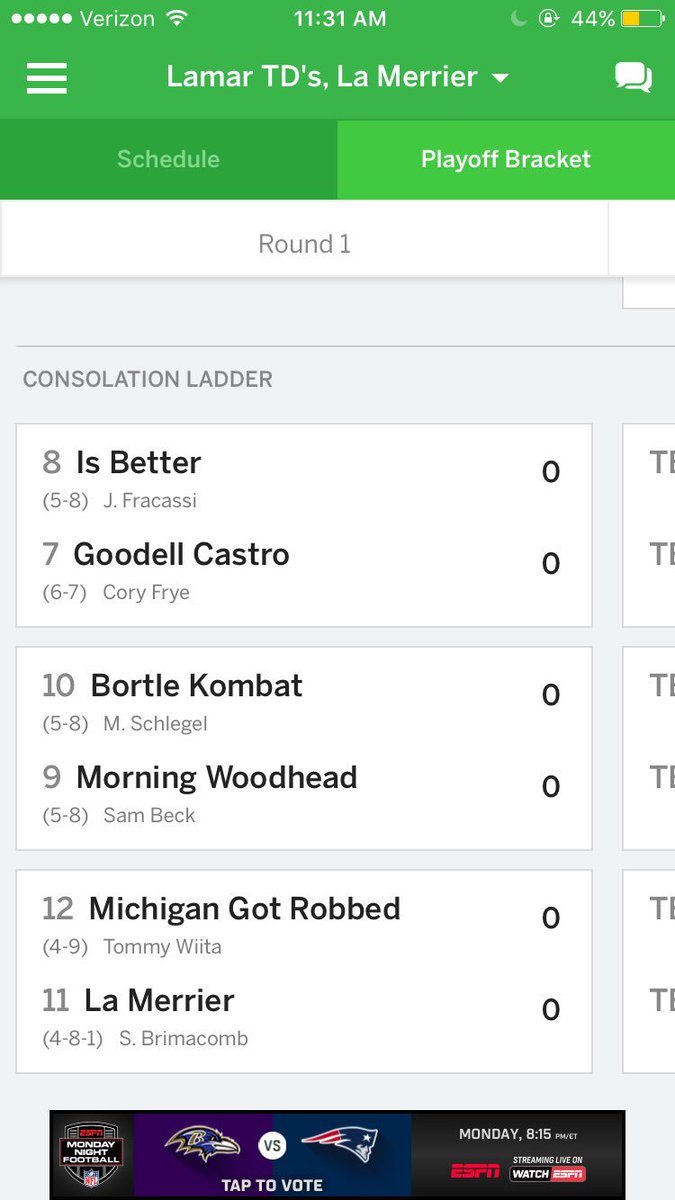Tap the TAP TO VOTE banner button
The image size is (675, 1200).
[272, 1185]
